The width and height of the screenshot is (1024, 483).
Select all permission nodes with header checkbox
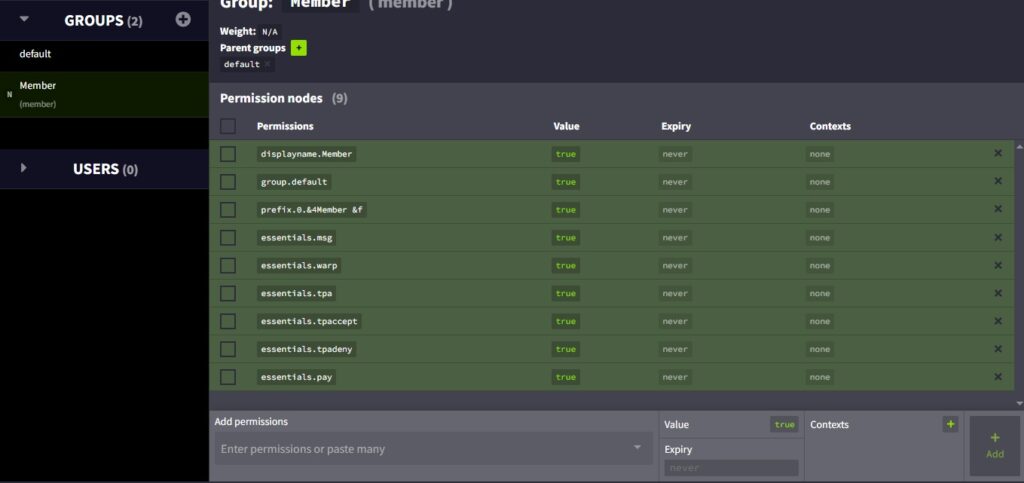228,126
